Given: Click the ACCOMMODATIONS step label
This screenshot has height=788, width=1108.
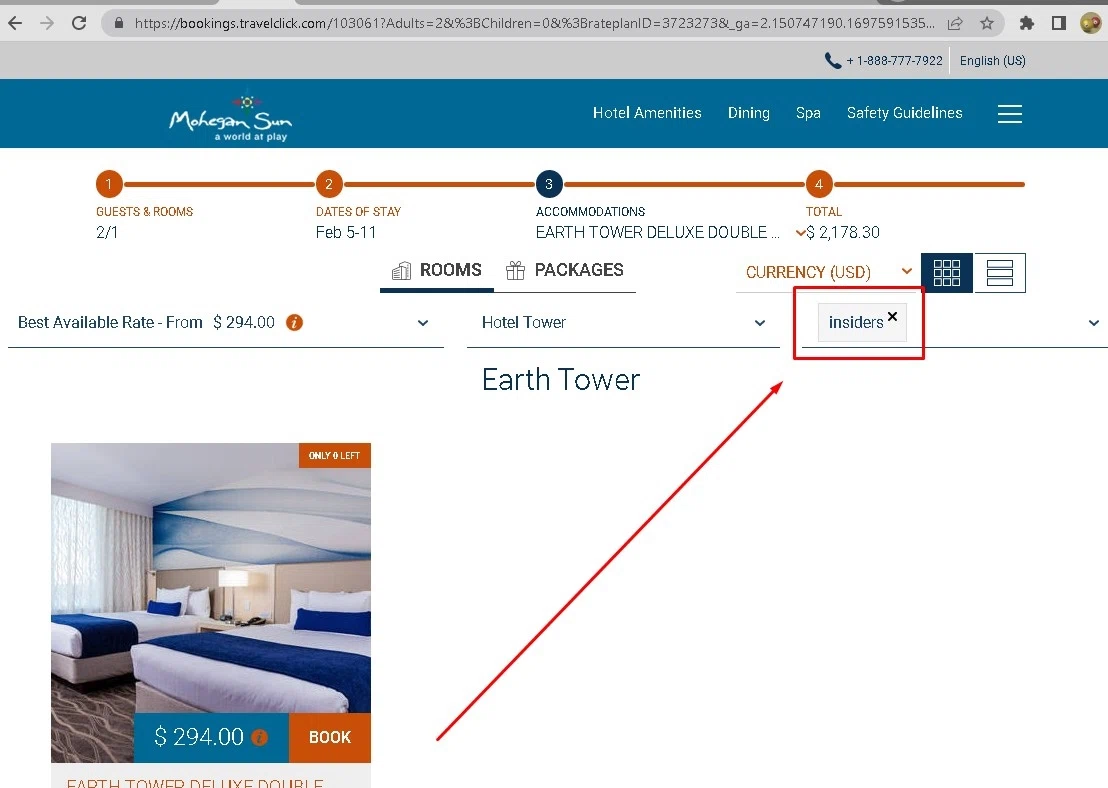Looking at the screenshot, I should [590, 212].
